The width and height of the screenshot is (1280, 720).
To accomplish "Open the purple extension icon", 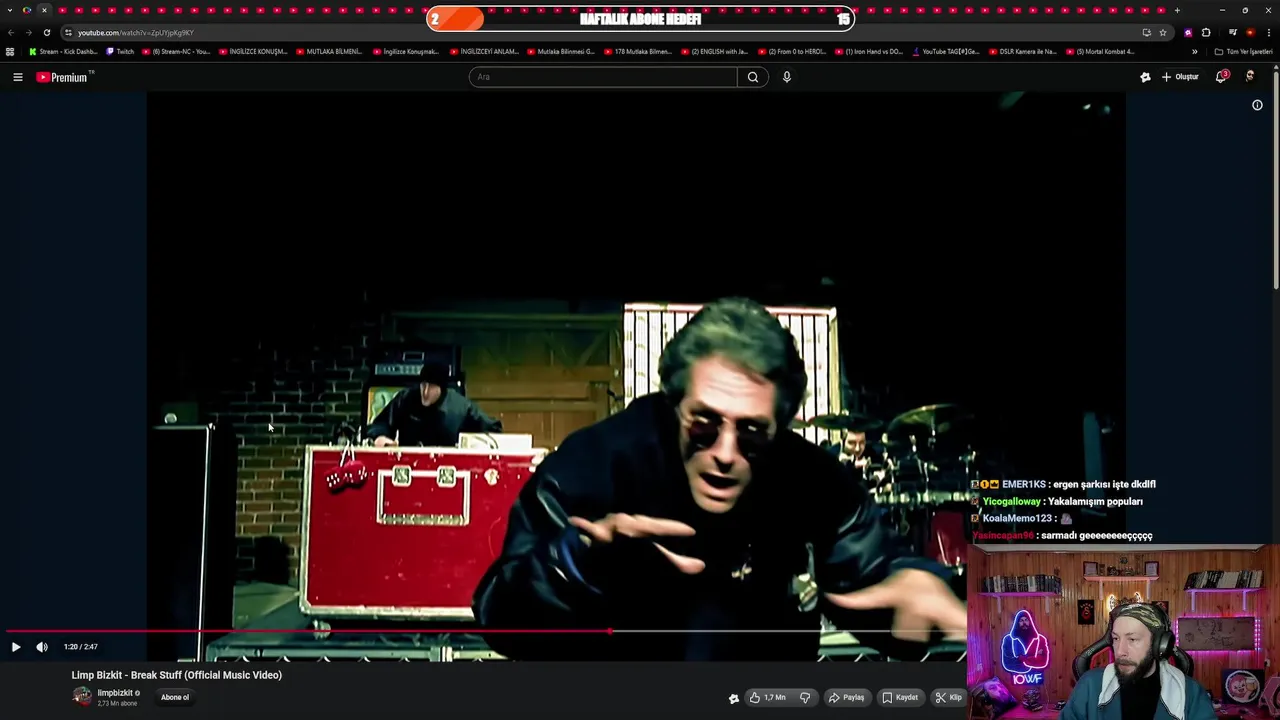I will coord(1188,33).
